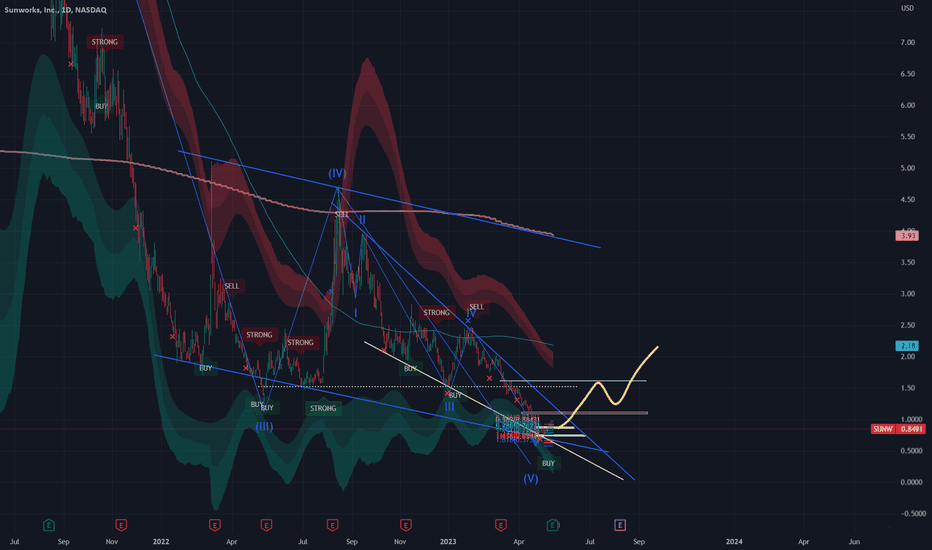
Task: Select the teal 2.18 price tag
Action: tap(907, 345)
